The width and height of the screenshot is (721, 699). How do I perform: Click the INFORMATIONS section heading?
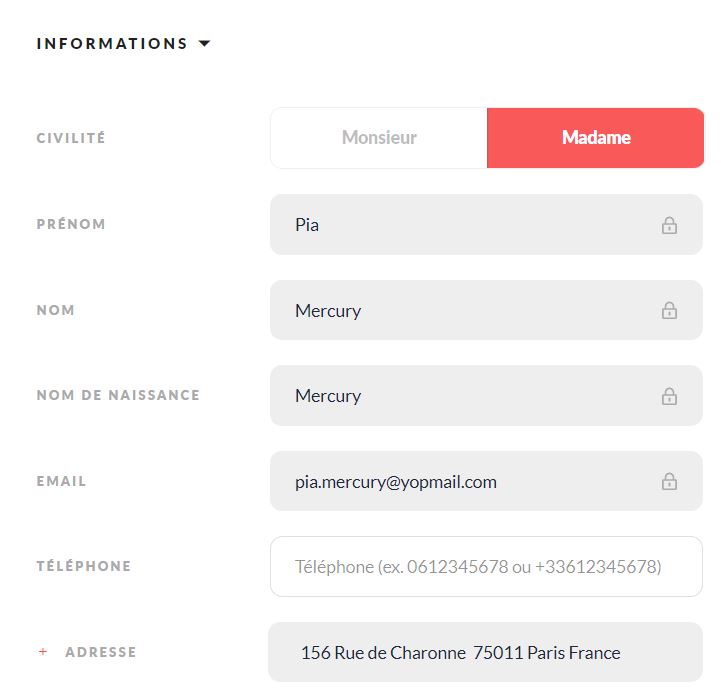(112, 43)
